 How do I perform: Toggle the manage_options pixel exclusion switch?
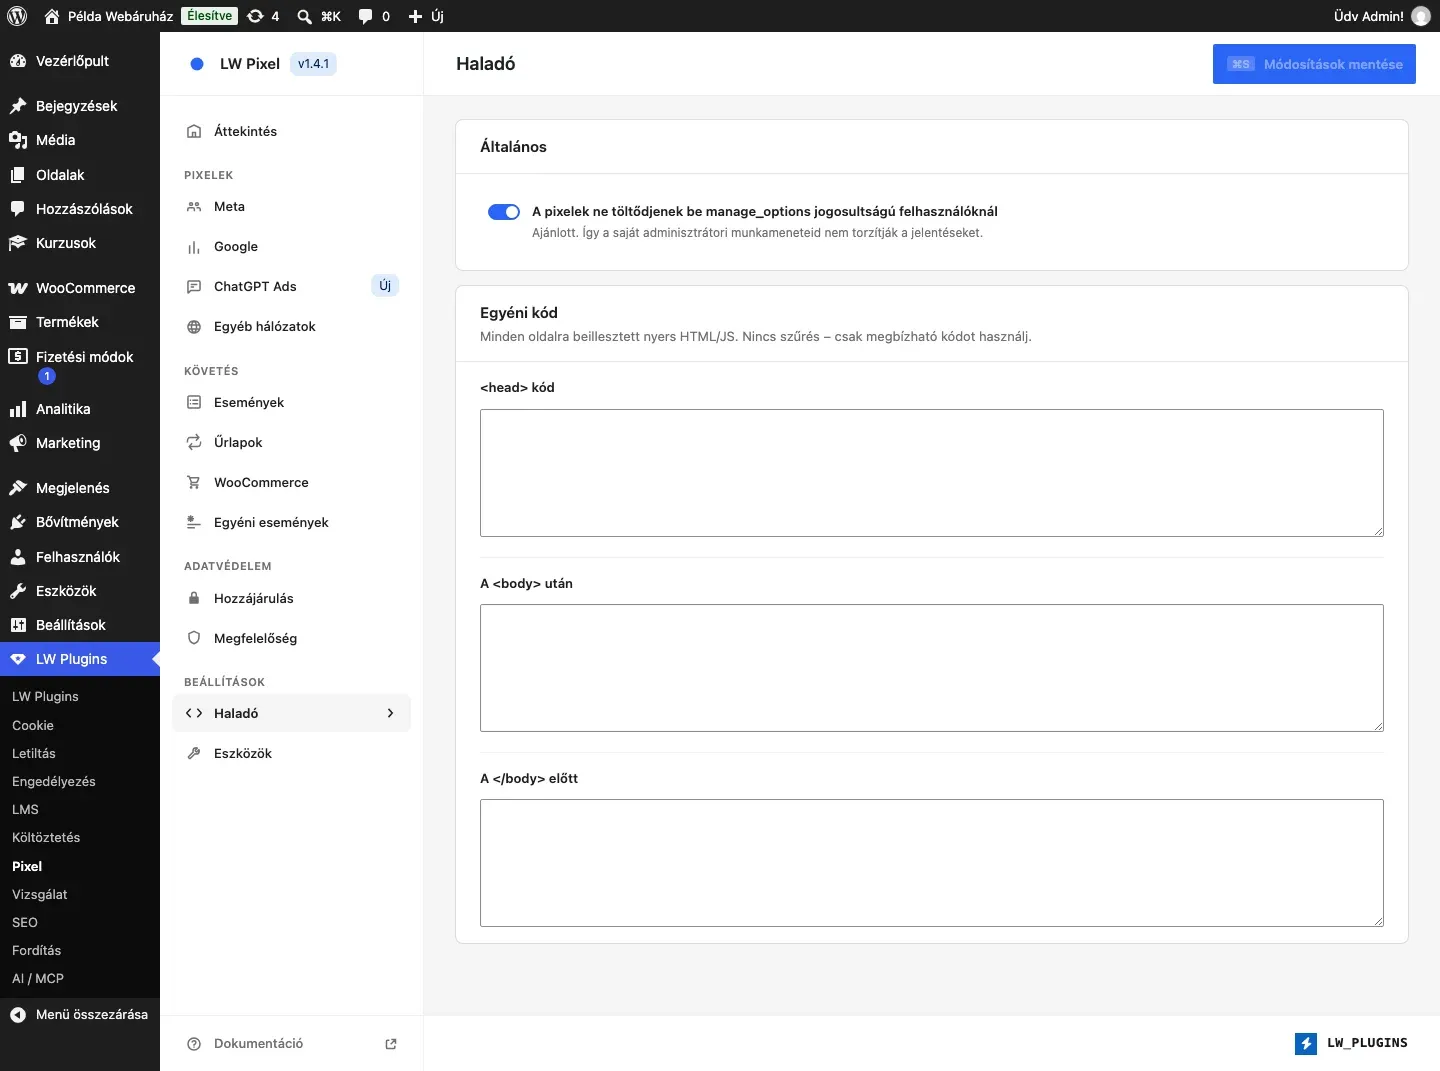click(504, 211)
